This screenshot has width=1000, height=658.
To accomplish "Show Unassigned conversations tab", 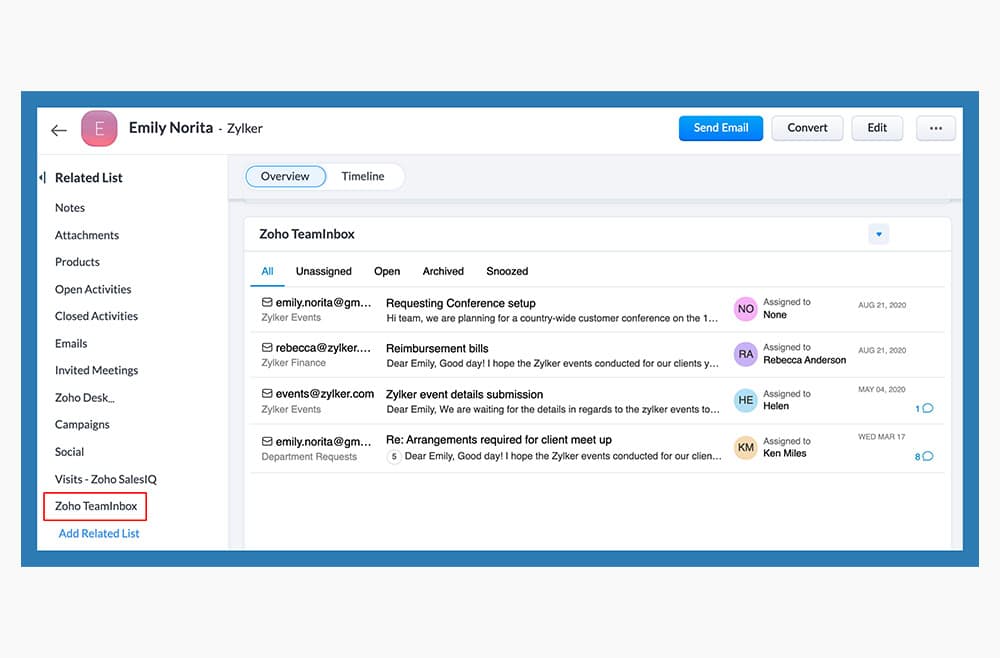I will pyautogui.click(x=323, y=271).
